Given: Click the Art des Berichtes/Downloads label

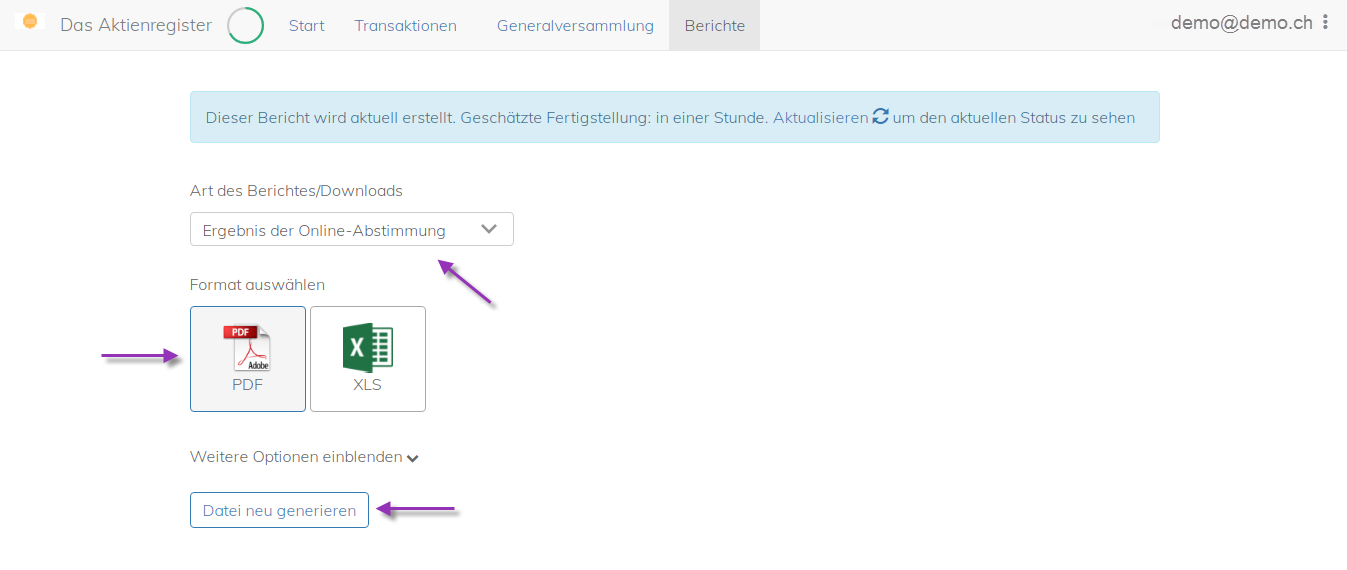Looking at the screenshot, I should point(296,190).
